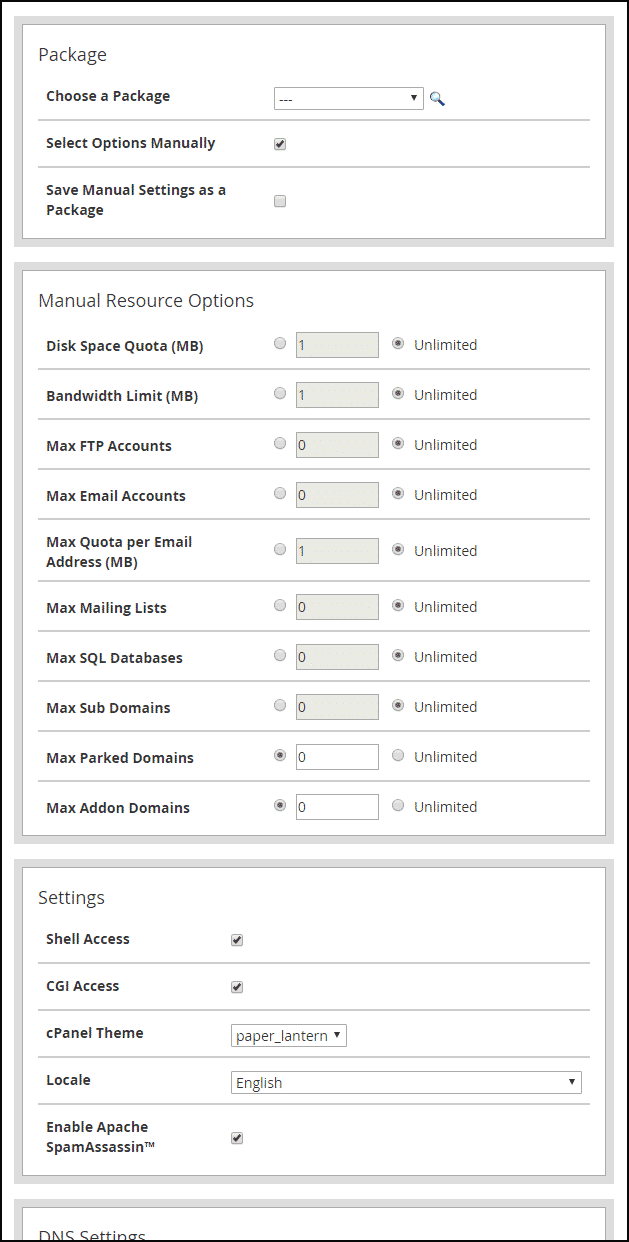The image size is (629, 1242).
Task: Select custom Max FTP Accounts radio button
Action: tap(280, 444)
